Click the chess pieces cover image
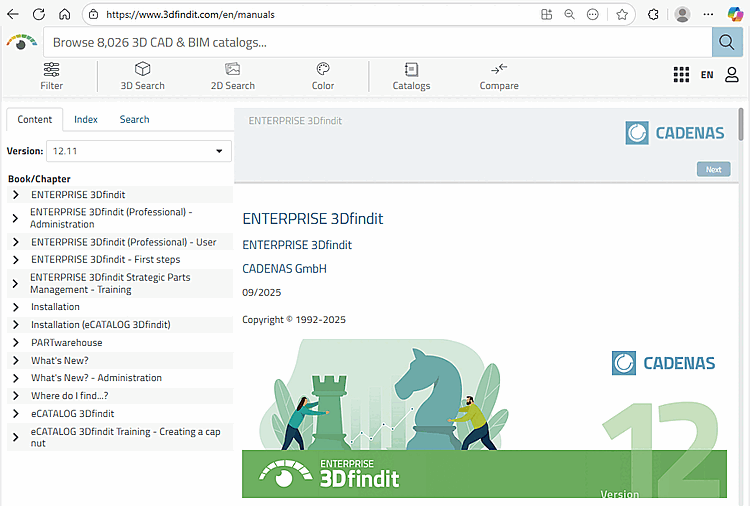Screen dimensions: 750x506 point(484,418)
